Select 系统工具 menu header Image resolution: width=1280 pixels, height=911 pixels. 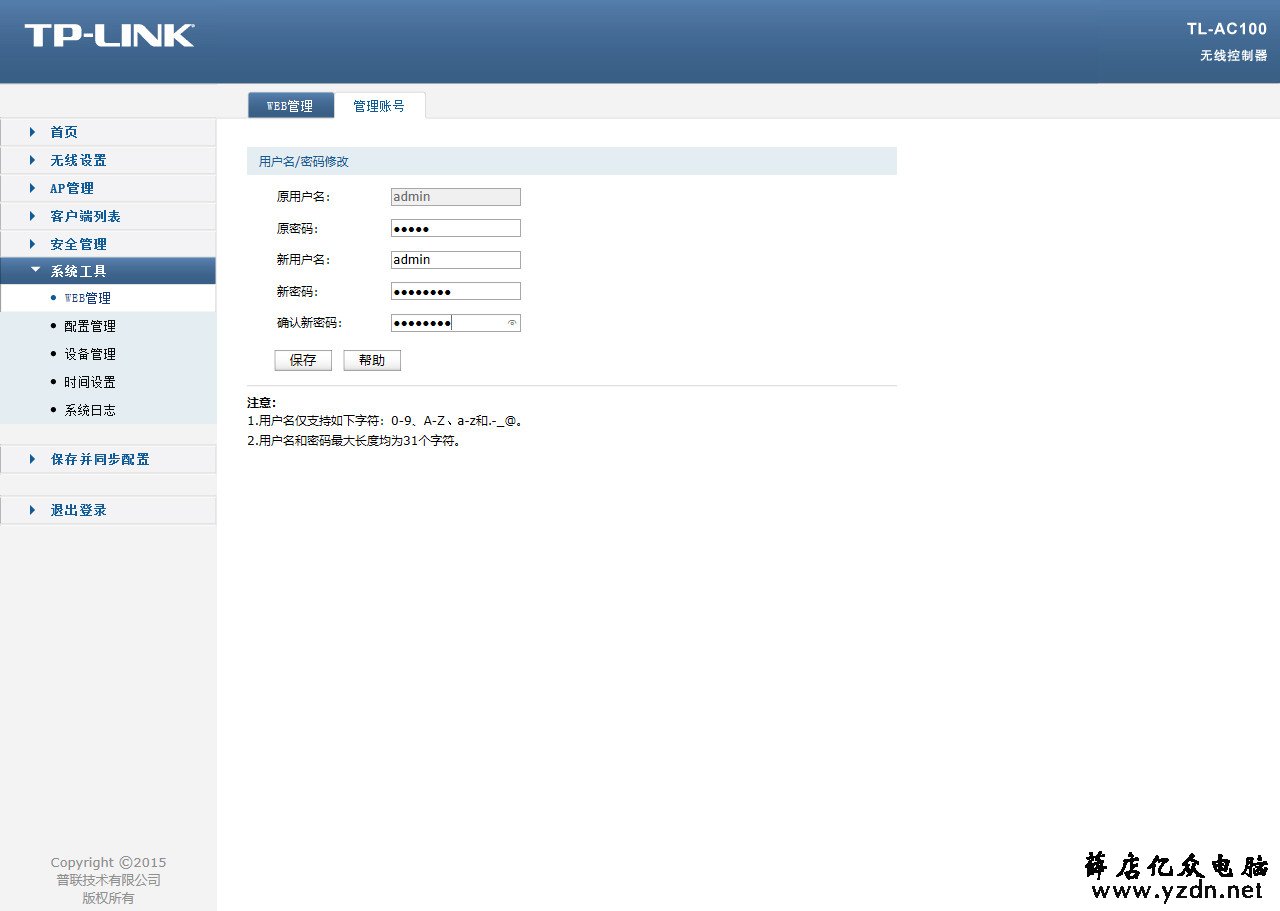(x=108, y=271)
